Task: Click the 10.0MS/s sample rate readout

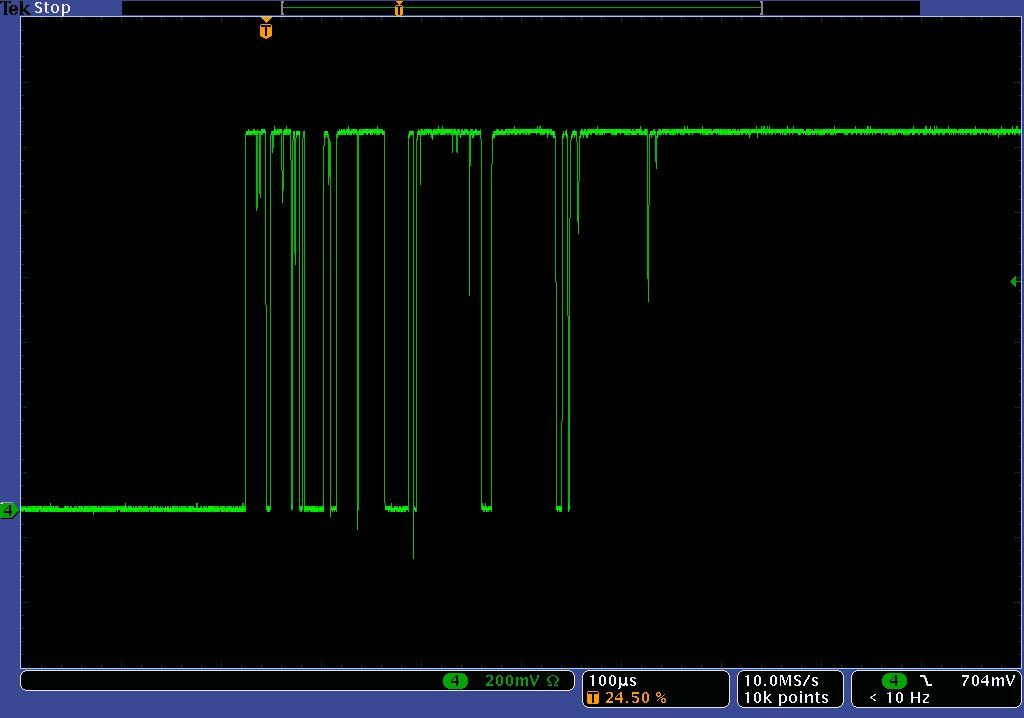Action: (x=781, y=681)
